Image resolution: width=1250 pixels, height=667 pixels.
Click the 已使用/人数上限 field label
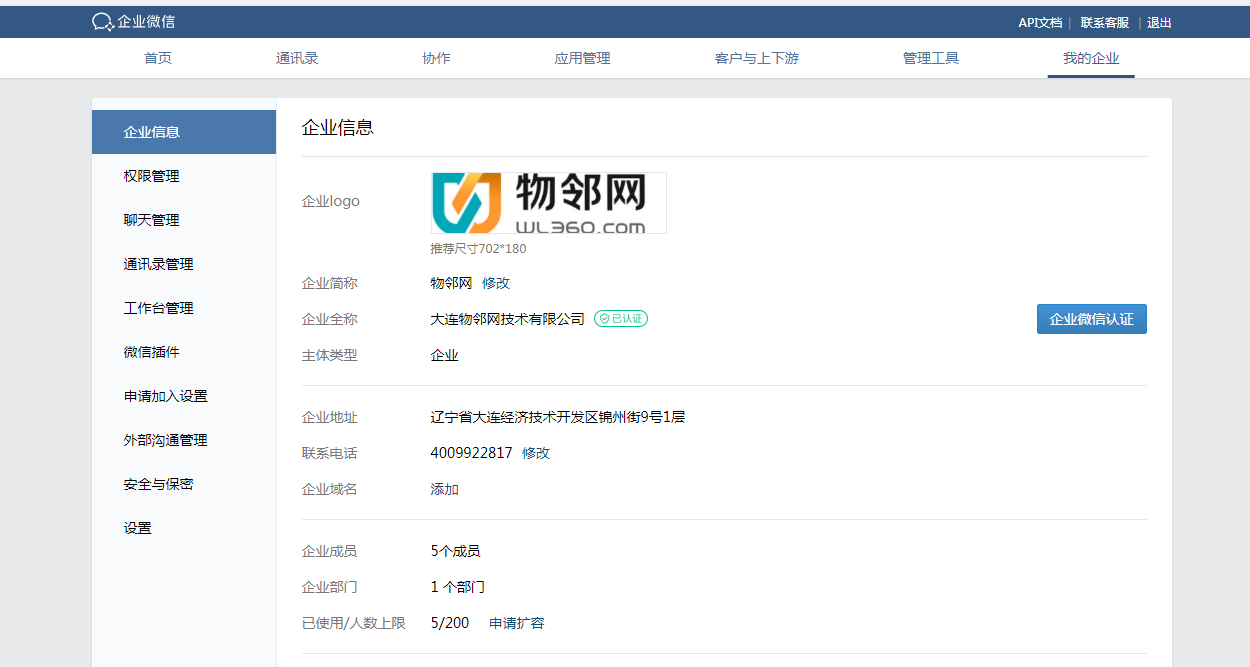tap(354, 623)
